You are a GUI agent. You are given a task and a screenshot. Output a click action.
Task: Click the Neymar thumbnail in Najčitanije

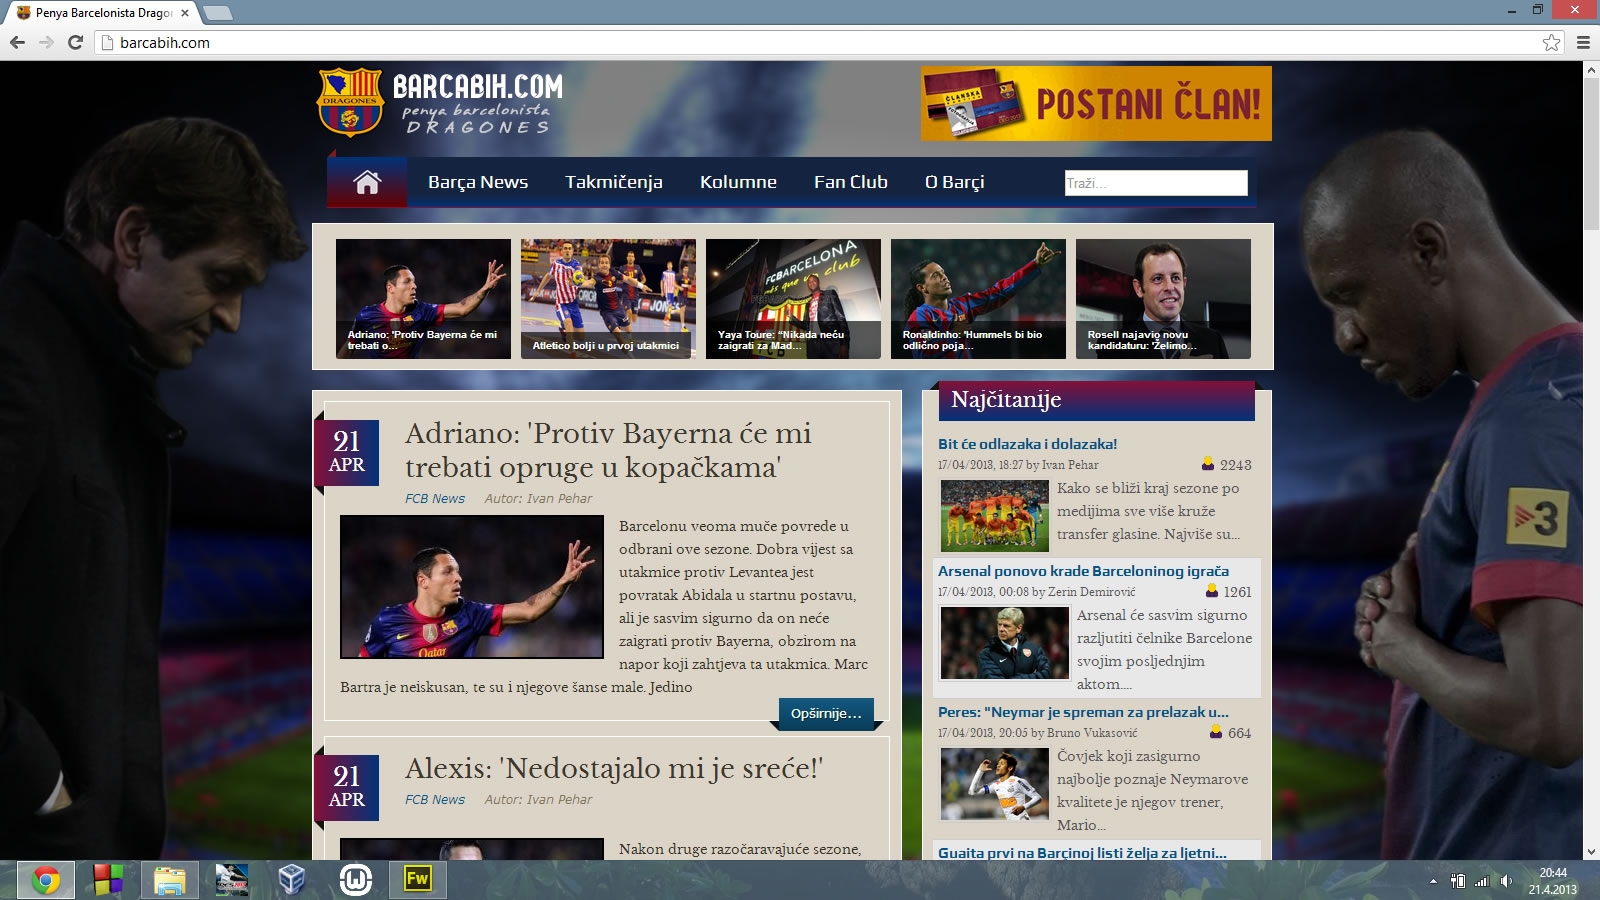(x=995, y=784)
